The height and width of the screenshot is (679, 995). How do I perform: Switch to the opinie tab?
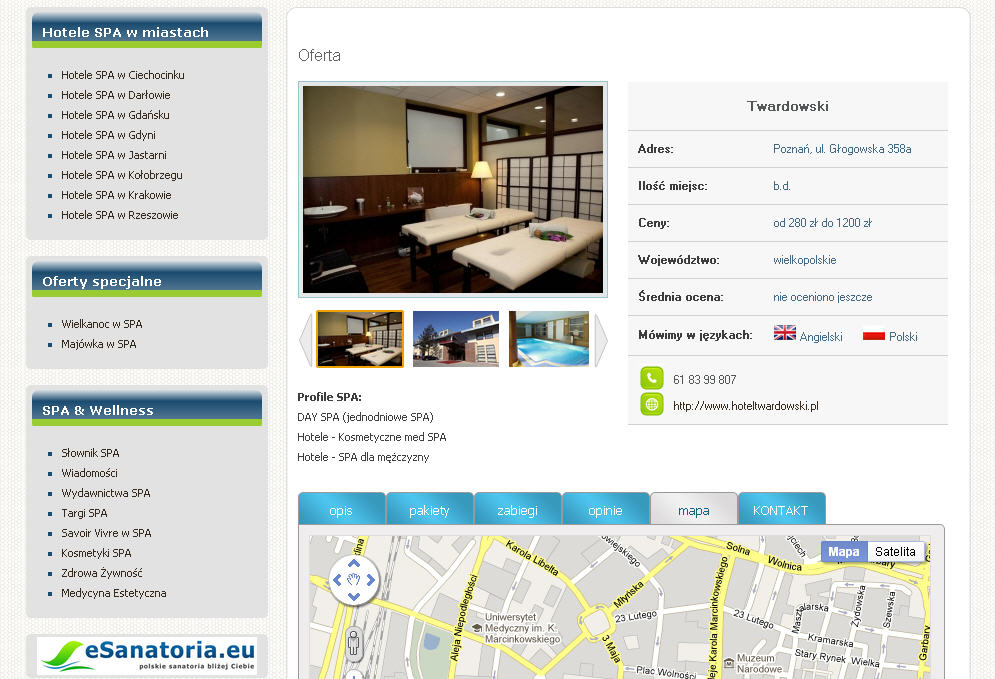pyautogui.click(x=606, y=510)
